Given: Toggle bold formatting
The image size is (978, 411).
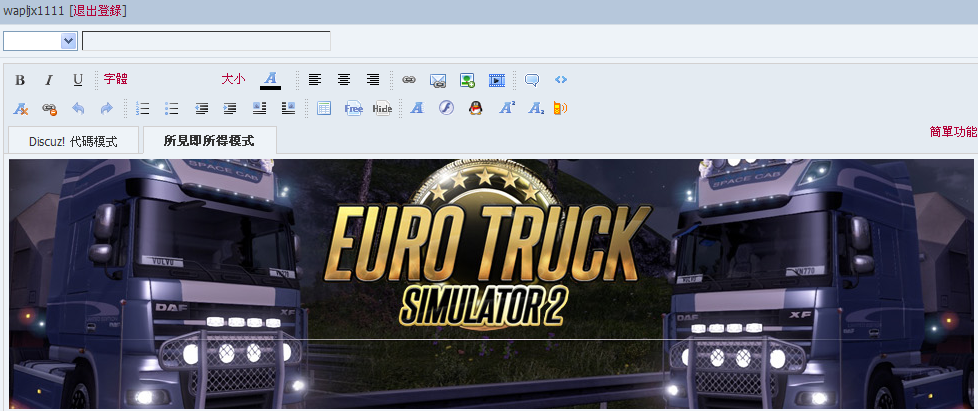Looking at the screenshot, I should [x=20, y=80].
